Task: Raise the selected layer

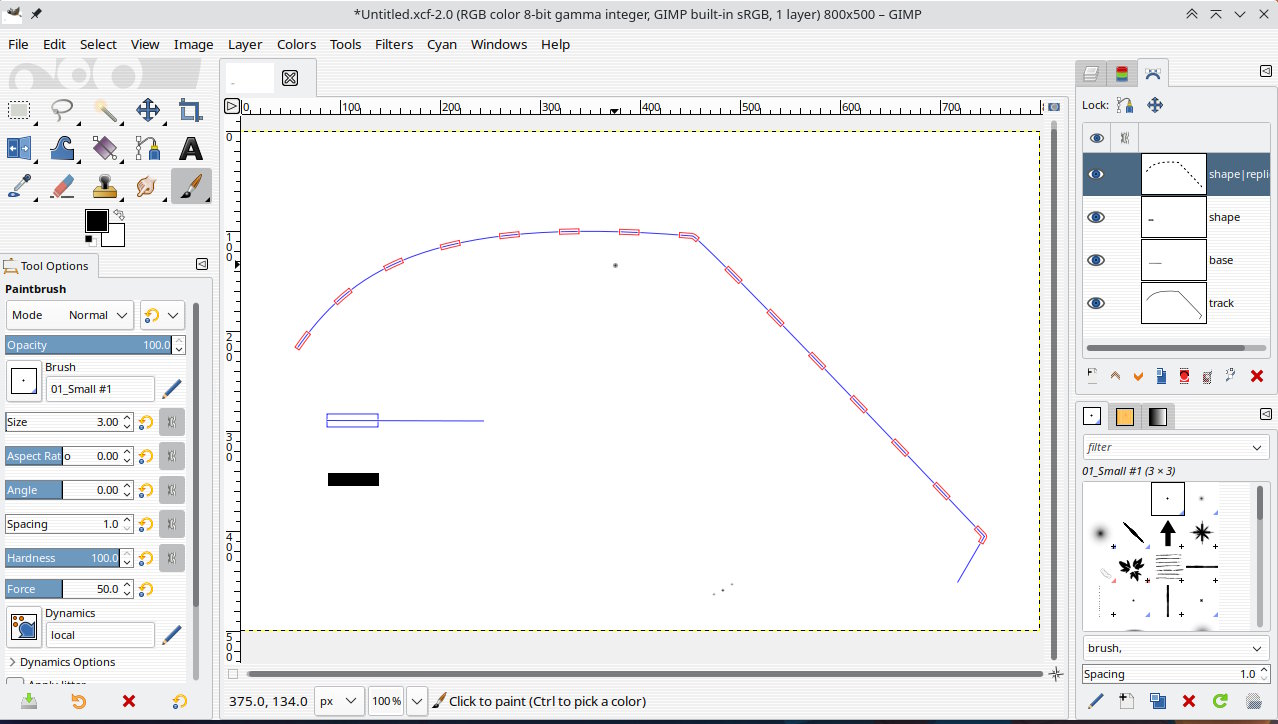Action: pos(1115,376)
